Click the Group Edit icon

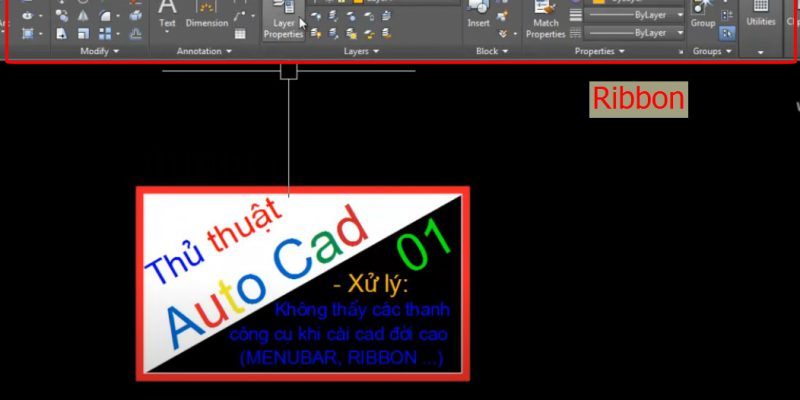click(727, 16)
